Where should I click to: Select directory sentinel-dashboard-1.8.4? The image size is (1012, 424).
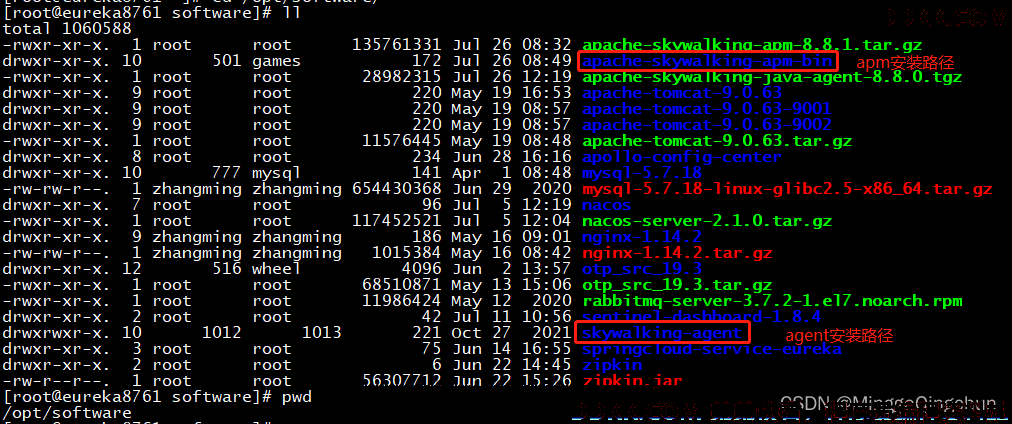point(702,318)
